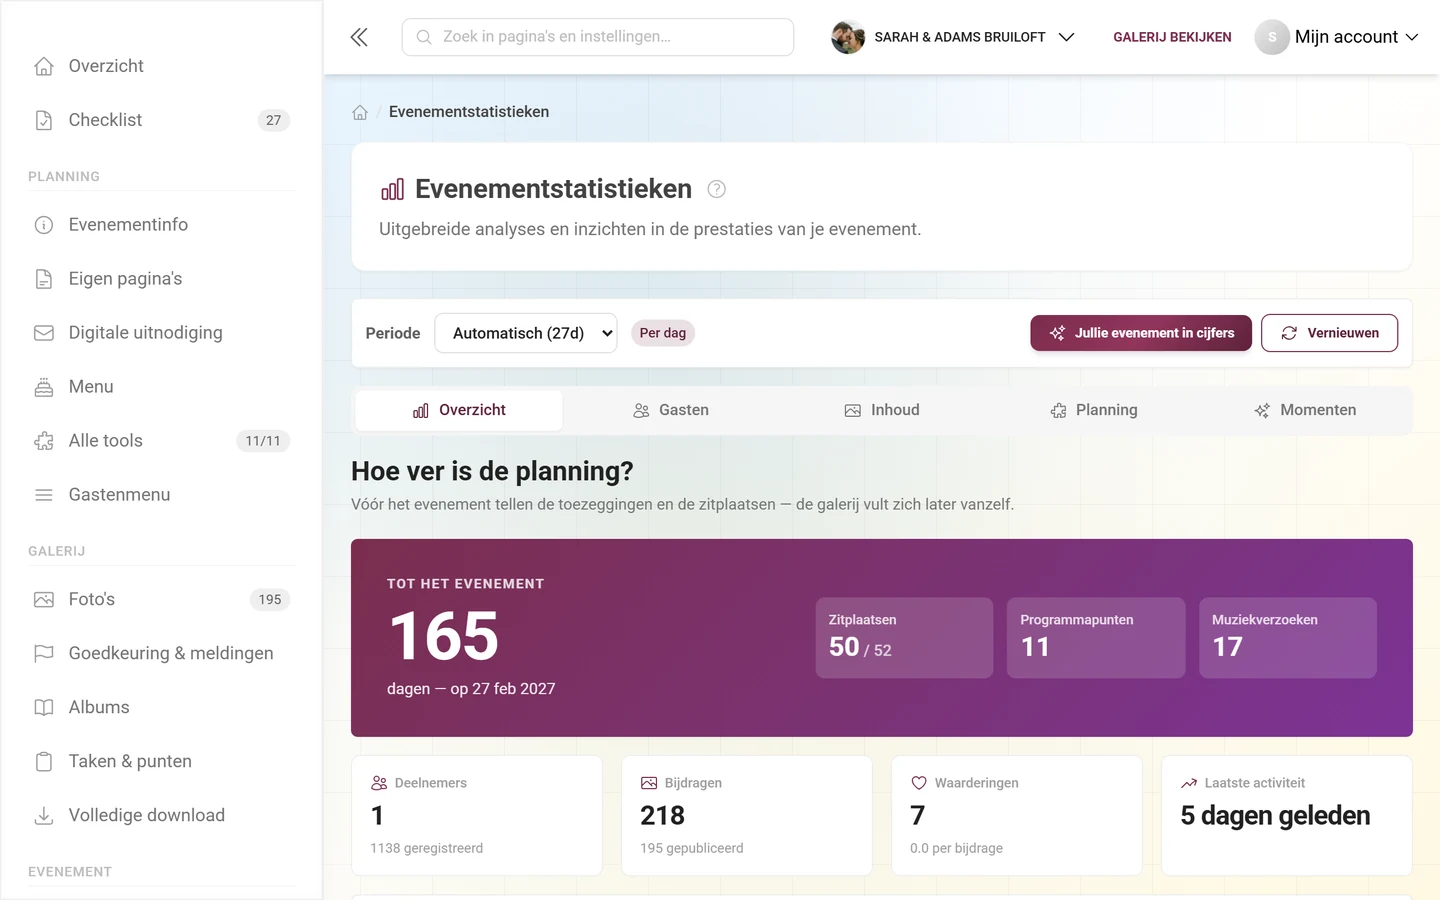Open the Mijn account dropdown

click(1337, 37)
